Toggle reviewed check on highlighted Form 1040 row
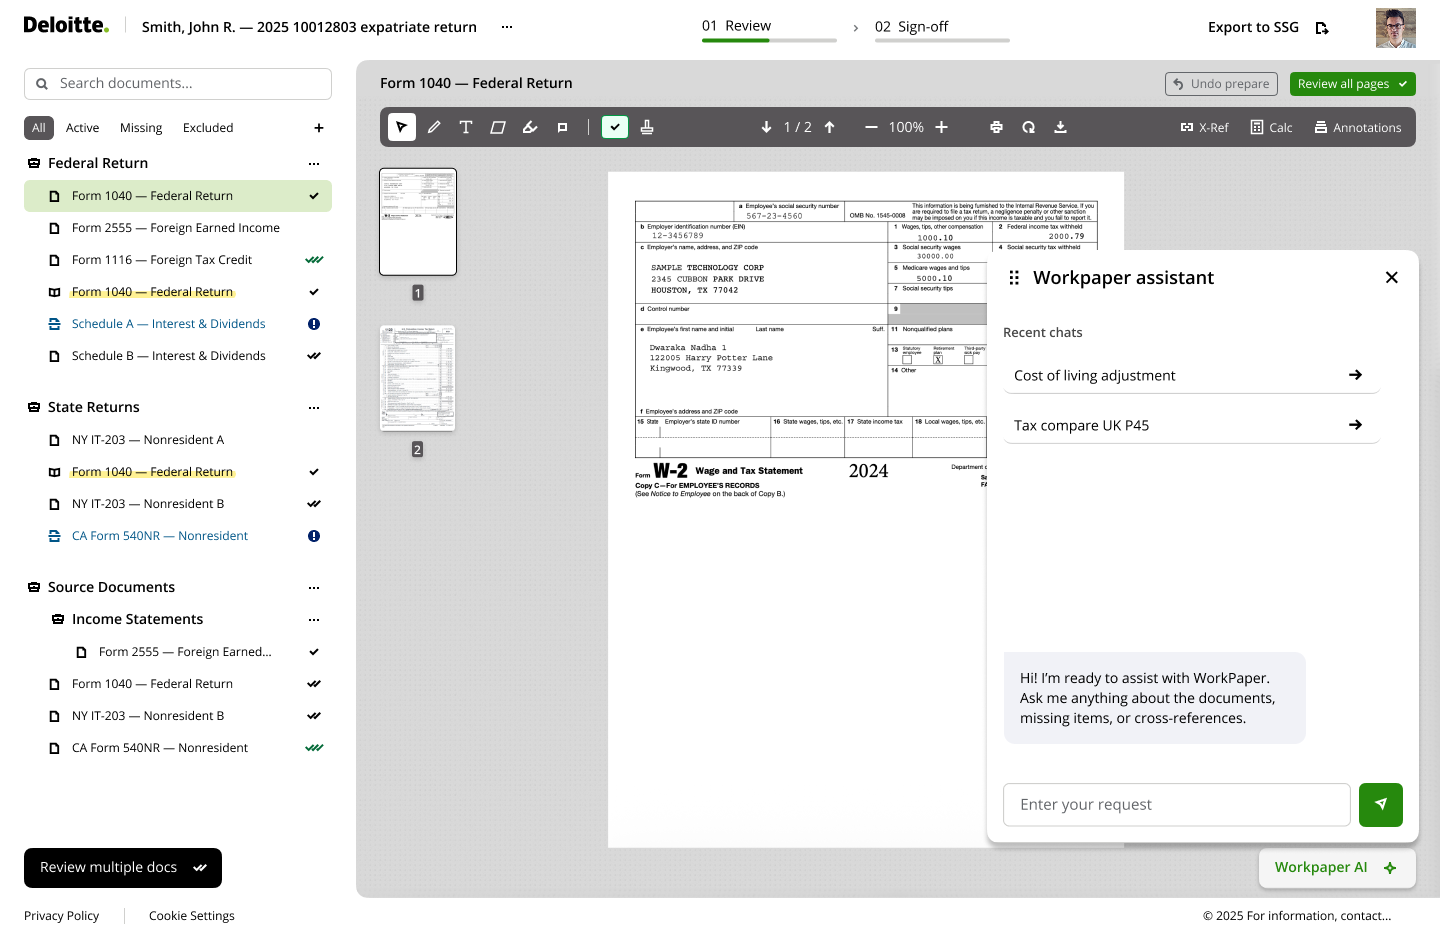 [x=314, y=196]
